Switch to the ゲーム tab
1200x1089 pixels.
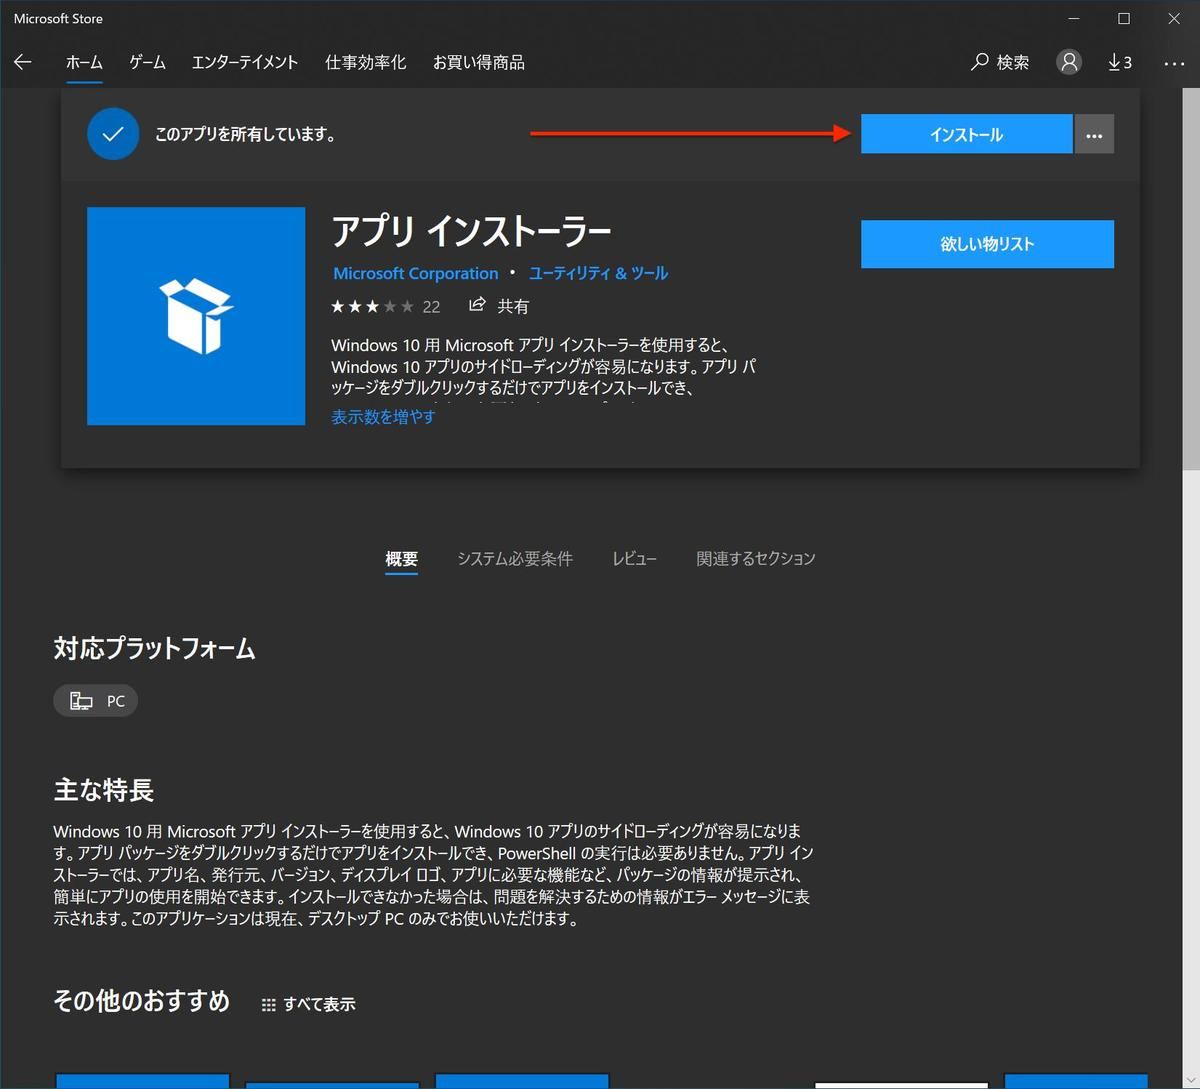(147, 62)
